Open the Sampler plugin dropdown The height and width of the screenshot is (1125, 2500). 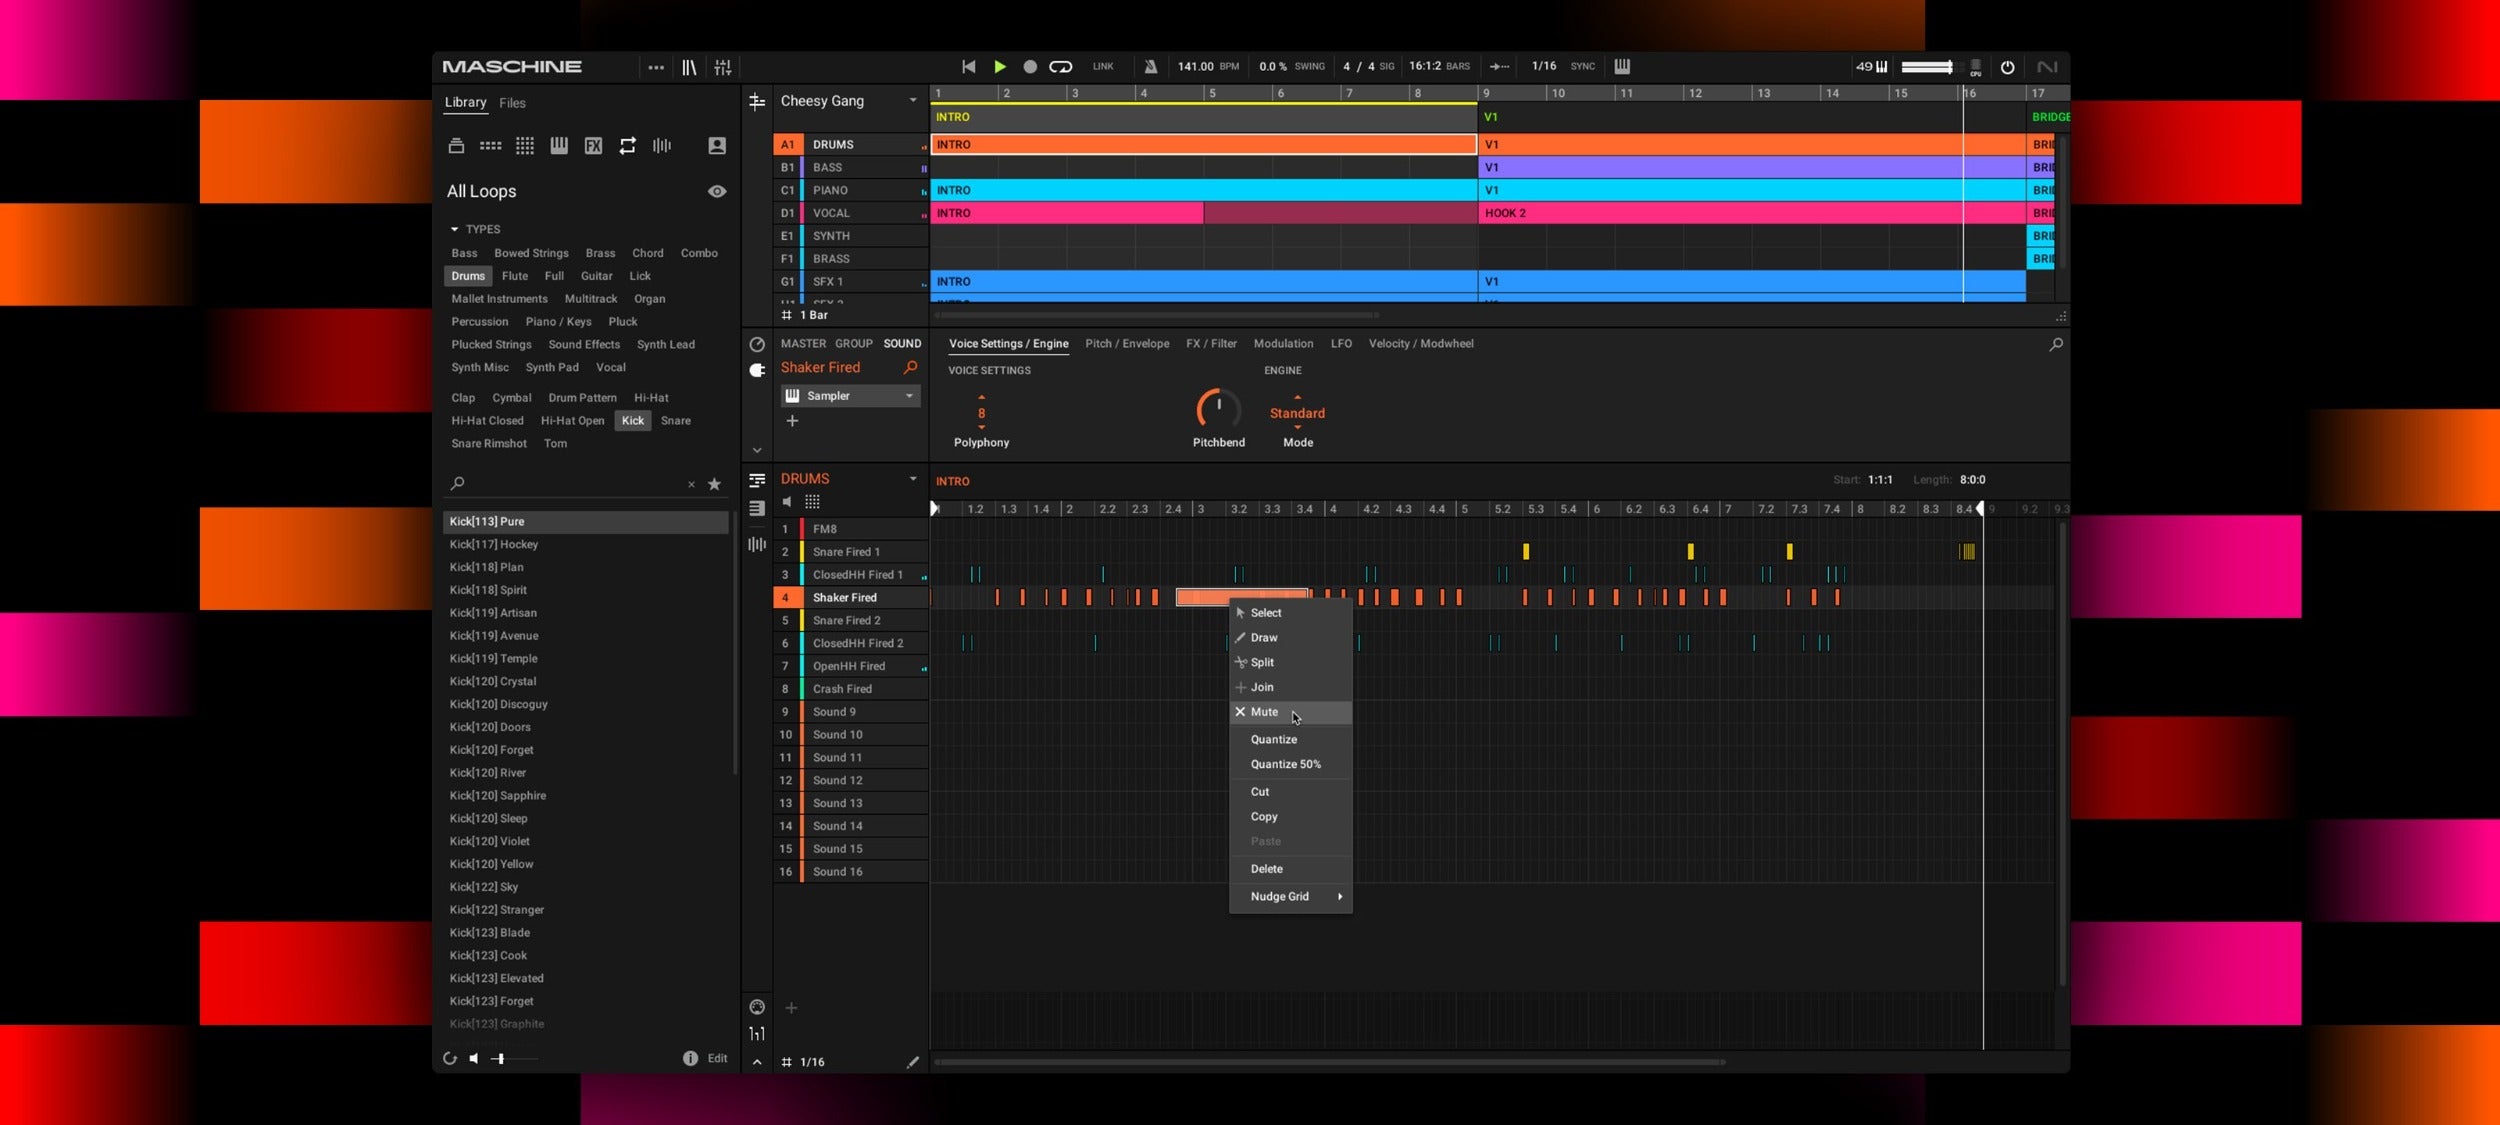coord(909,396)
